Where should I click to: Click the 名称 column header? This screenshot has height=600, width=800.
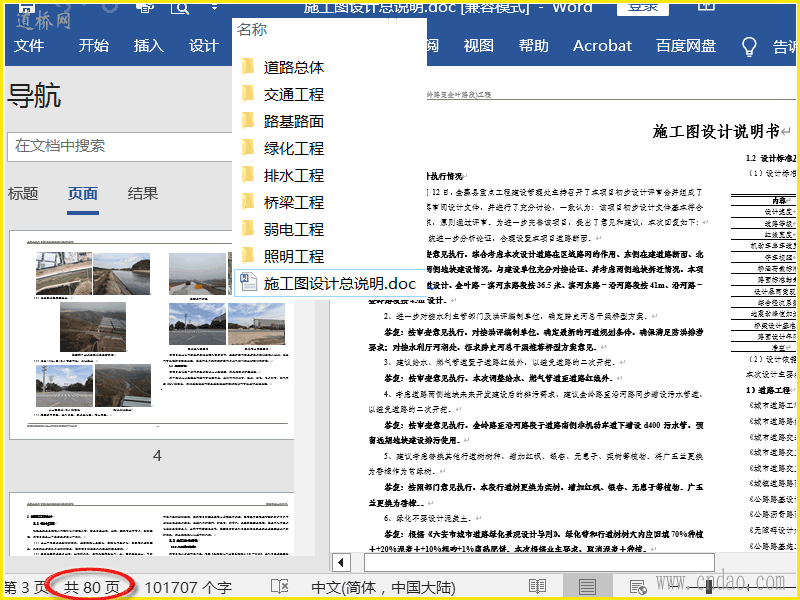tap(252, 30)
